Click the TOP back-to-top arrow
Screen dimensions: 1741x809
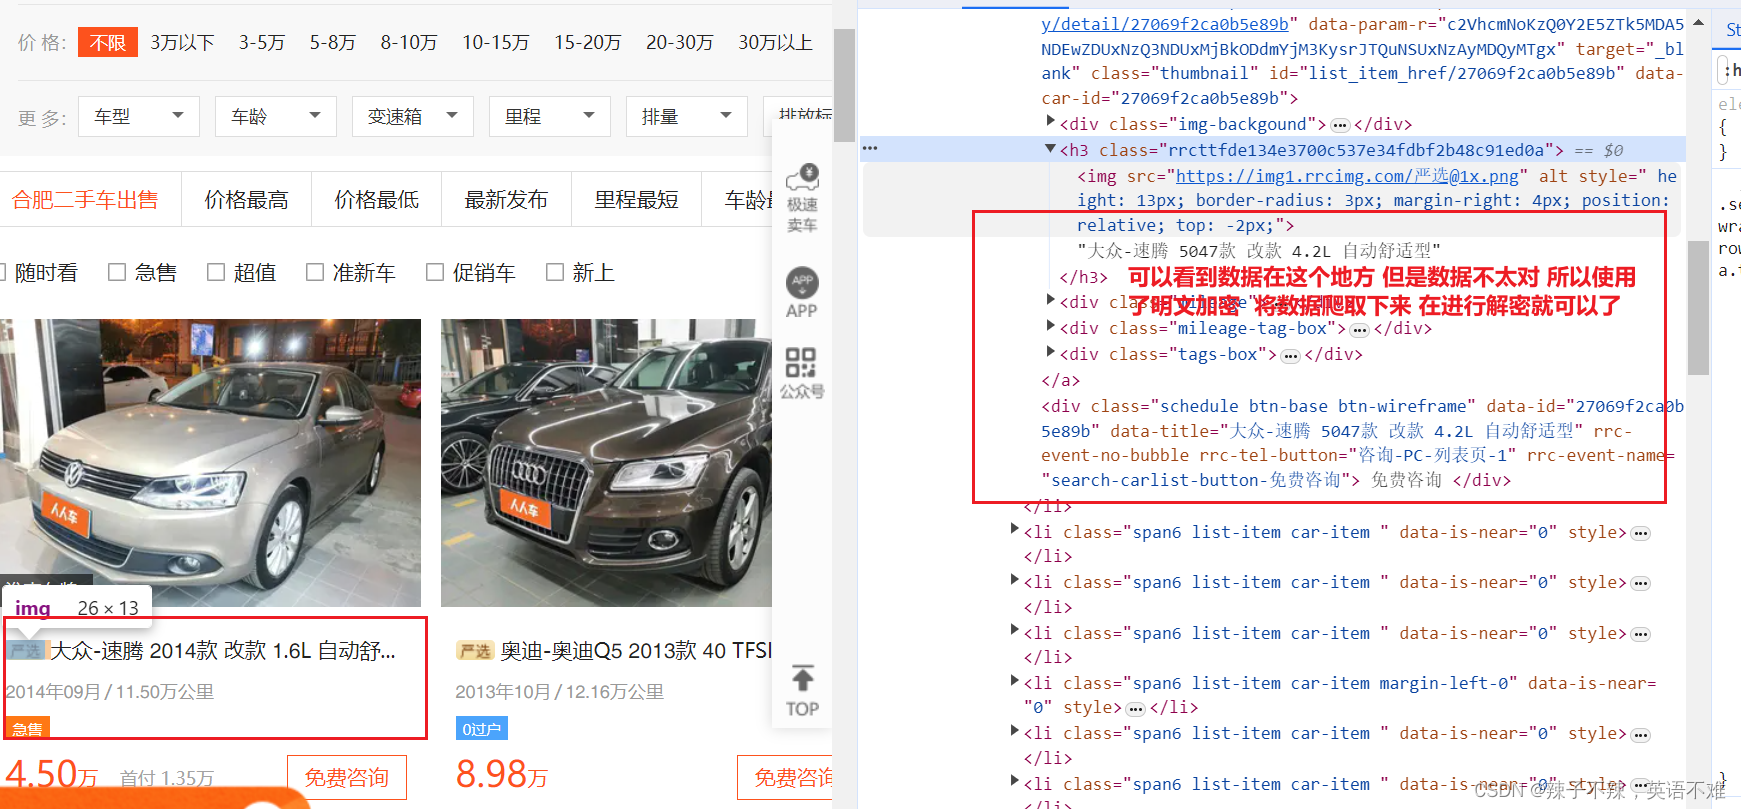(802, 691)
